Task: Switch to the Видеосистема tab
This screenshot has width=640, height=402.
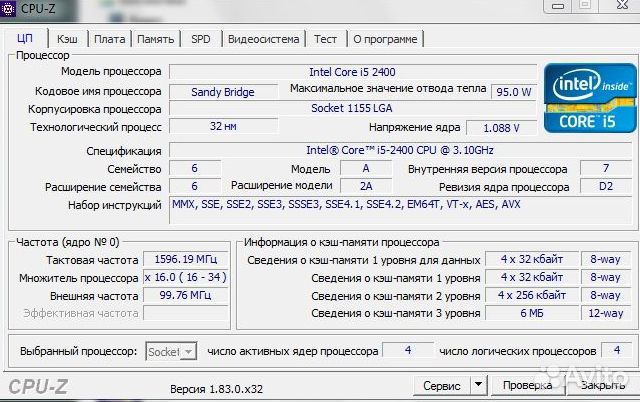Action: [x=263, y=39]
